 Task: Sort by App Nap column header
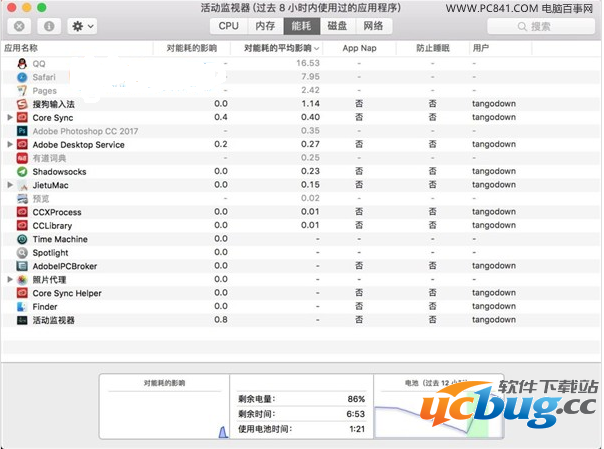[359, 48]
